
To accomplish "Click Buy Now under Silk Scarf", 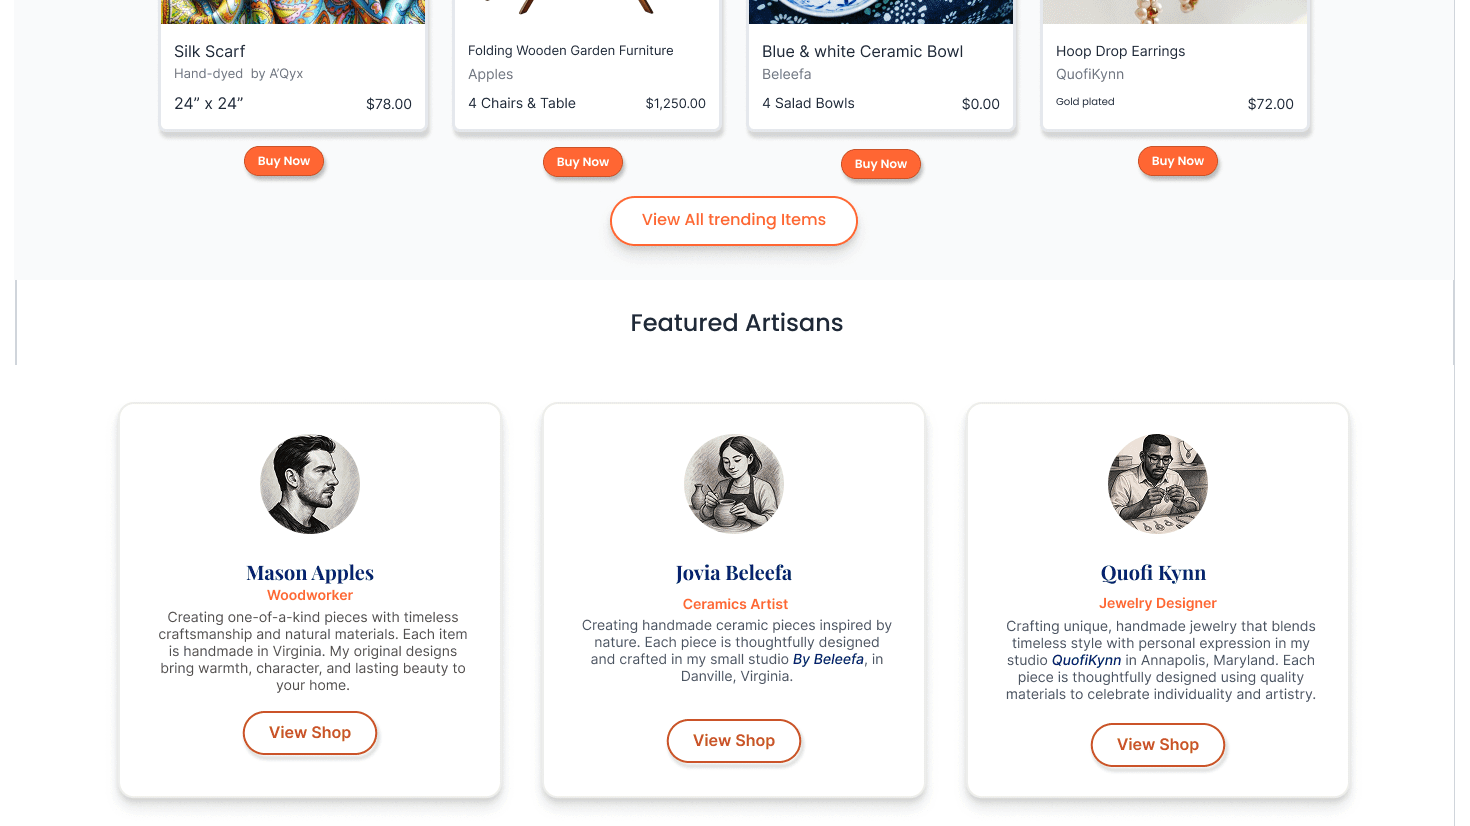I will 284,161.
